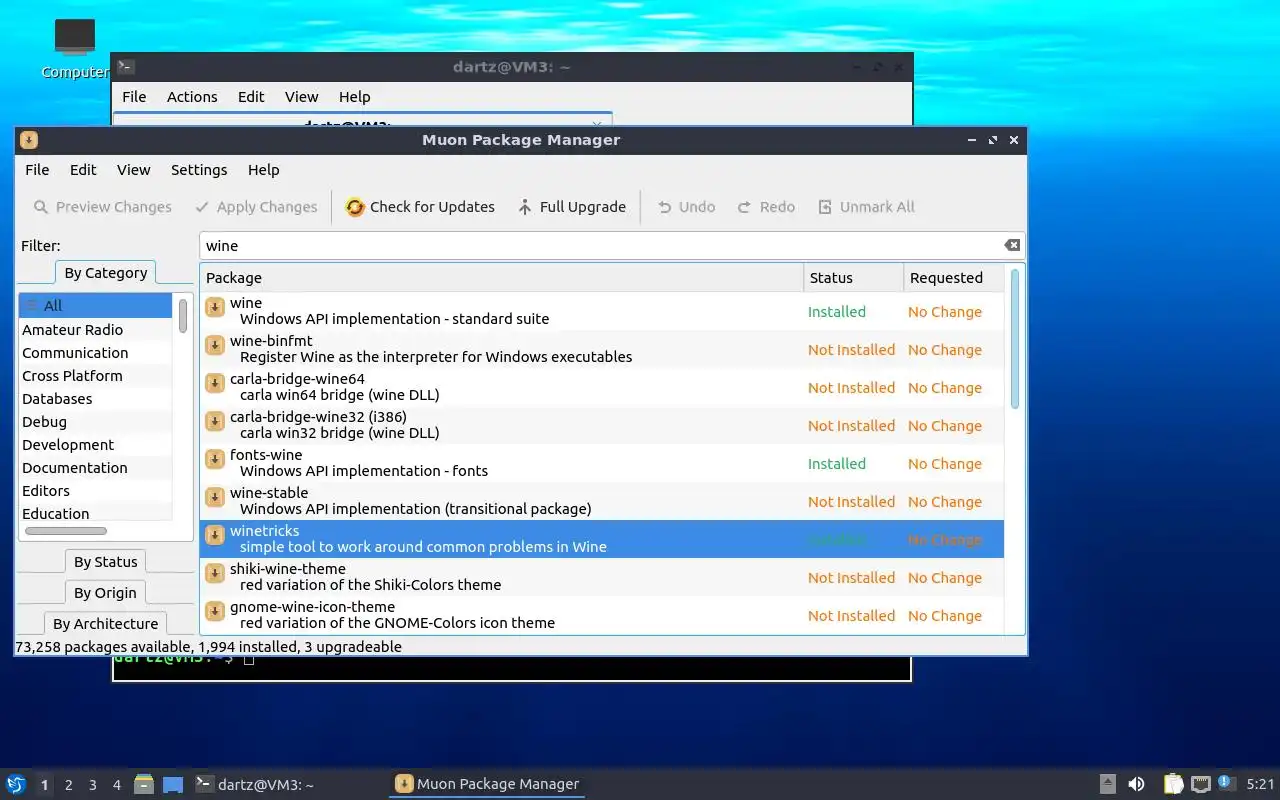Screen dimensions: 1280x800
Task: Open the View menu in Muon
Action: coord(133,170)
